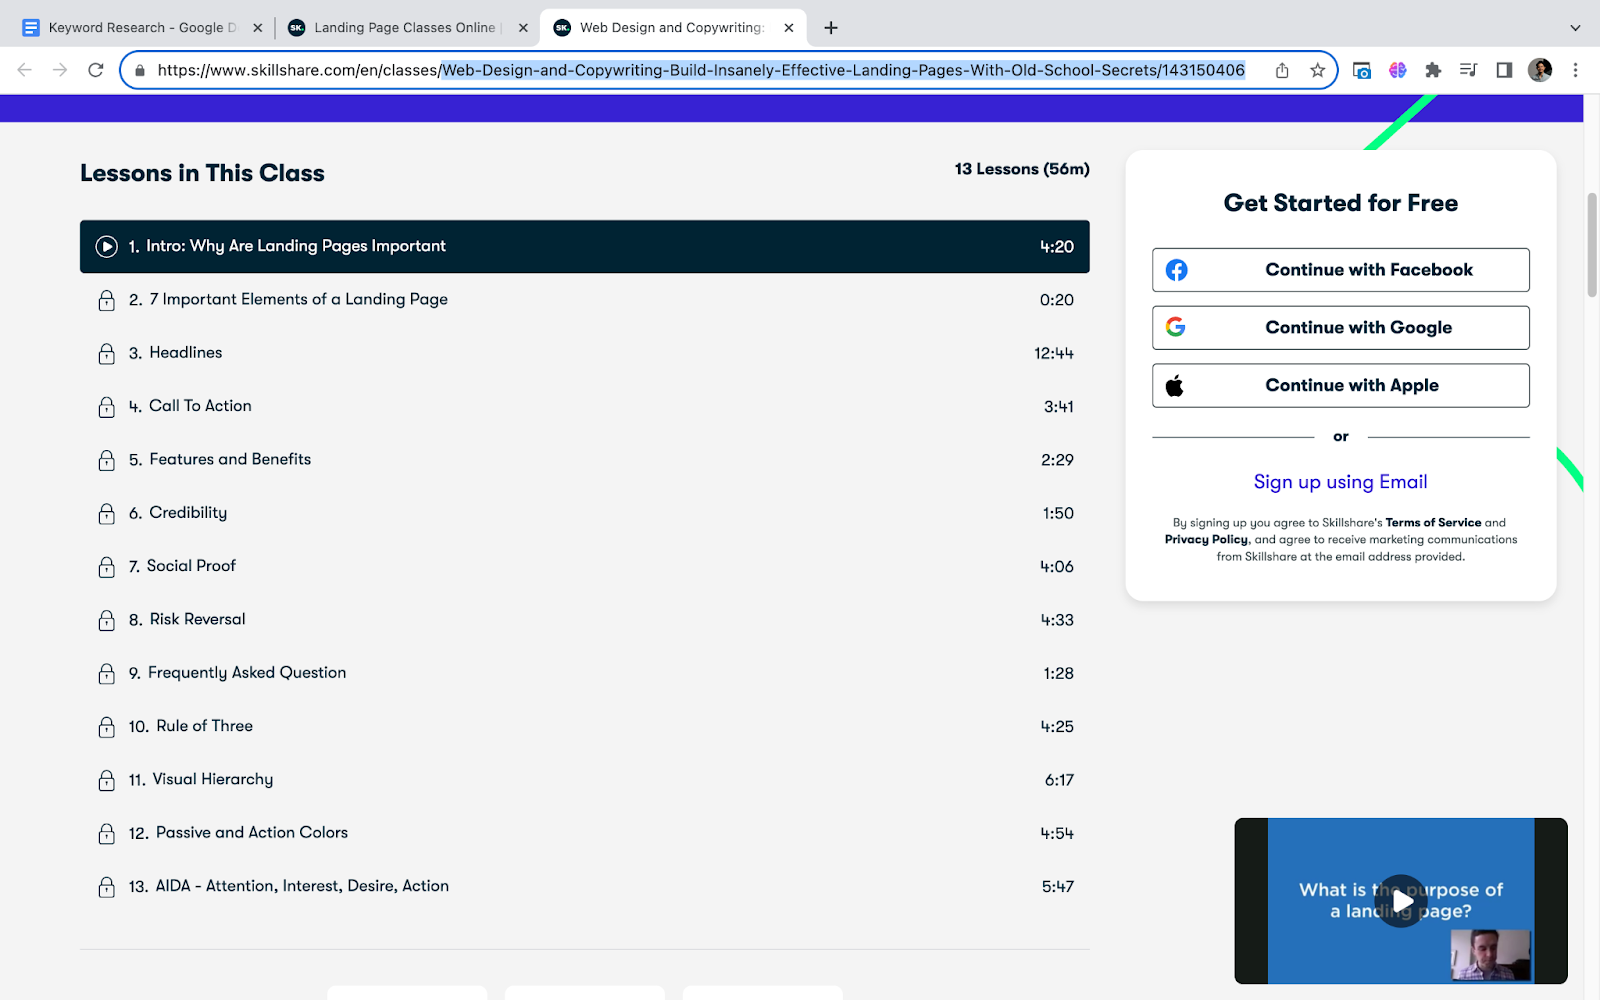Open the Chrome three-dot menu
Image resolution: width=1600 pixels, height=1000 pixels.
[x=1575, y=70]
